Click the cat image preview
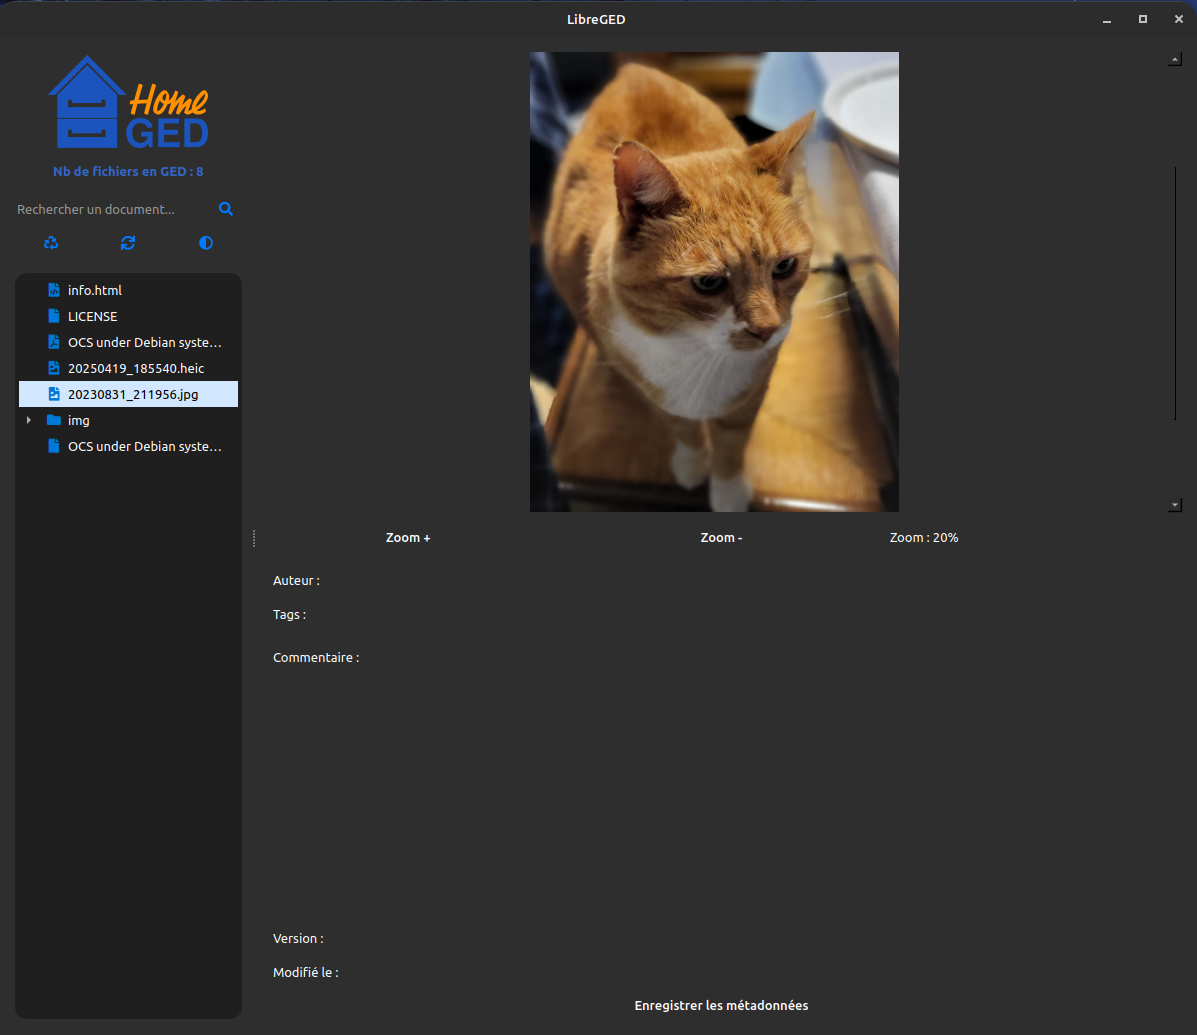The width and height of the screenshot is (1197, 1035). (x=714, y=282)
